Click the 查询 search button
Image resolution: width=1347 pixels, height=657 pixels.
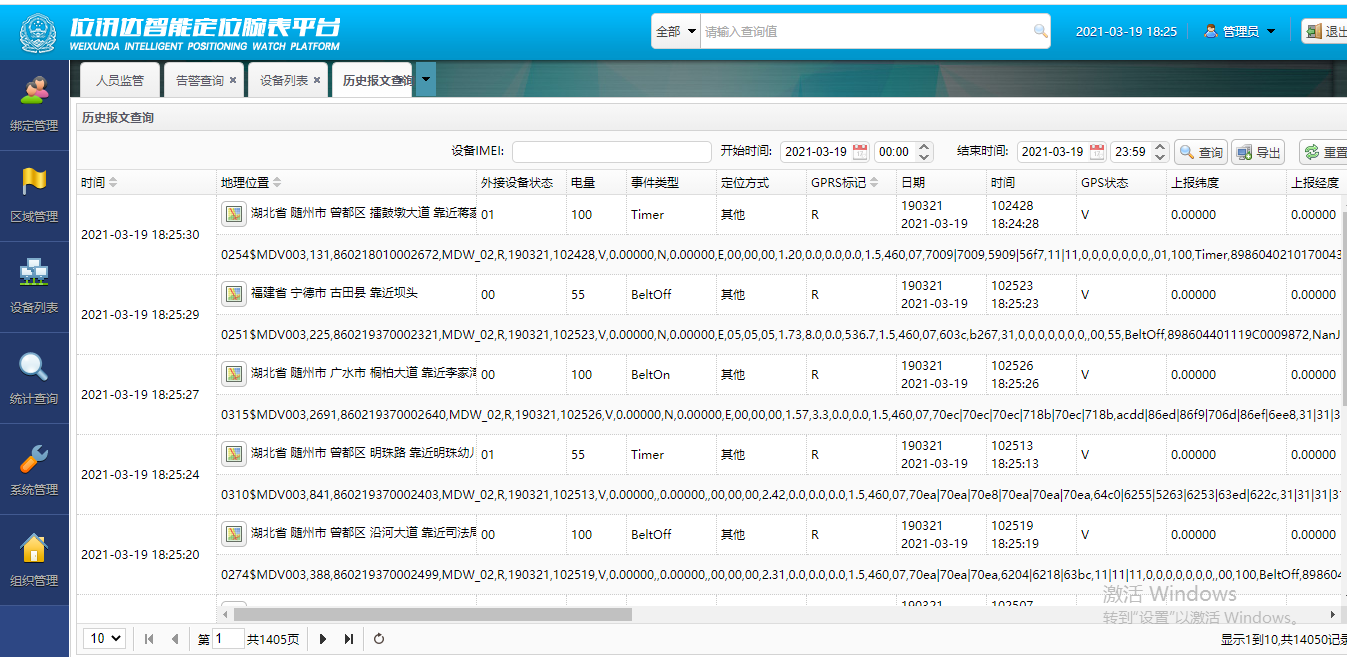[1200, 152]
